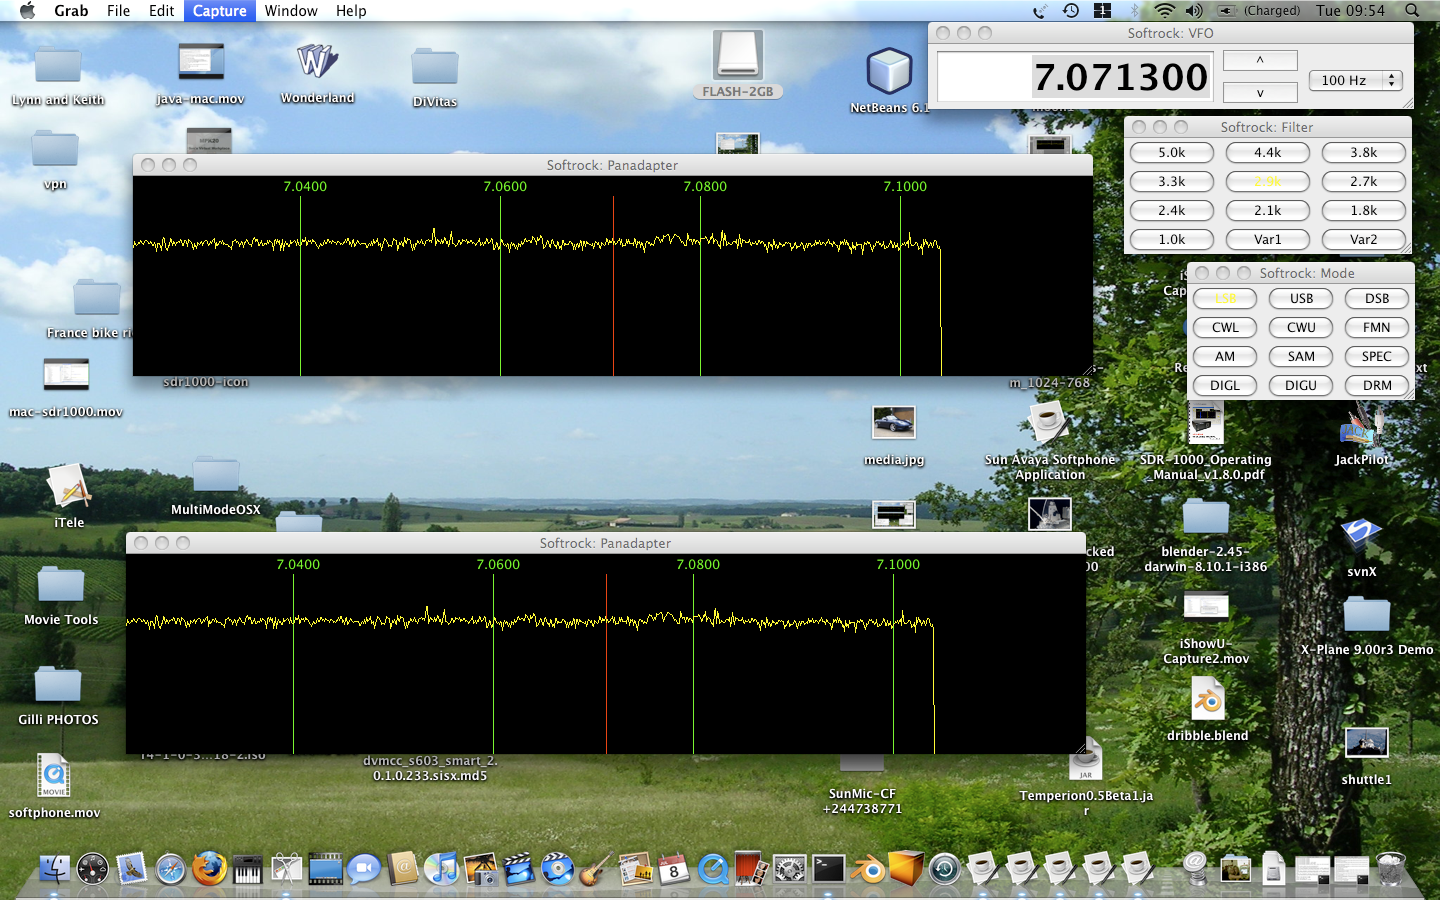The width and height of the screenshot is (1440, 900).
Task: Open Dashboard from the Dock
Action: [x=92, y=868]
